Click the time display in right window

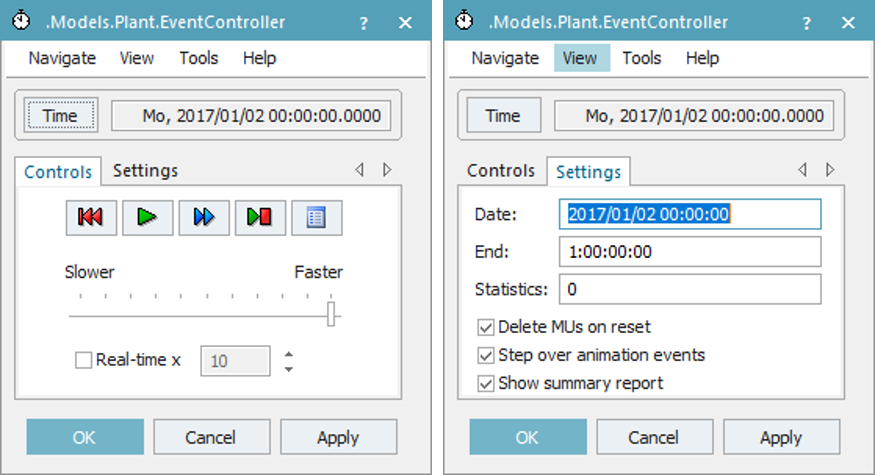click(x=694, y=116)
